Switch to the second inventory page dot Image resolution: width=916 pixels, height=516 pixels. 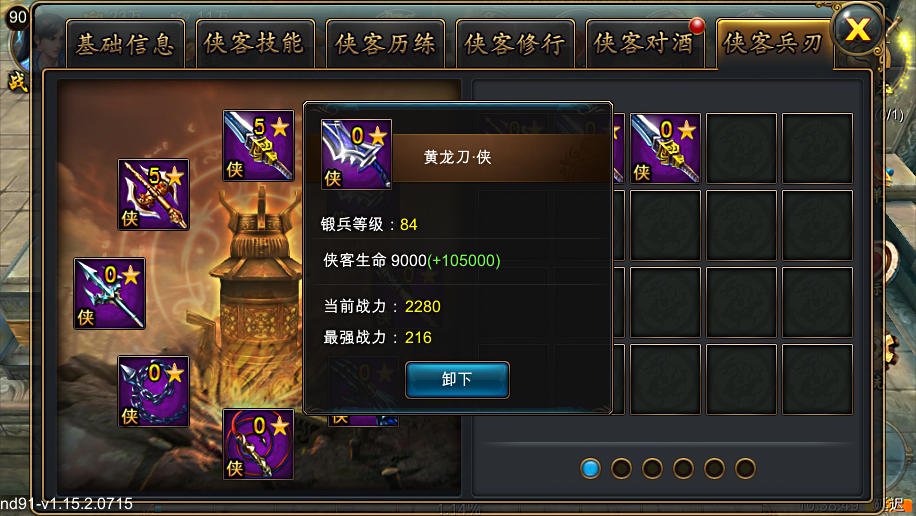[x=621, y=468]
